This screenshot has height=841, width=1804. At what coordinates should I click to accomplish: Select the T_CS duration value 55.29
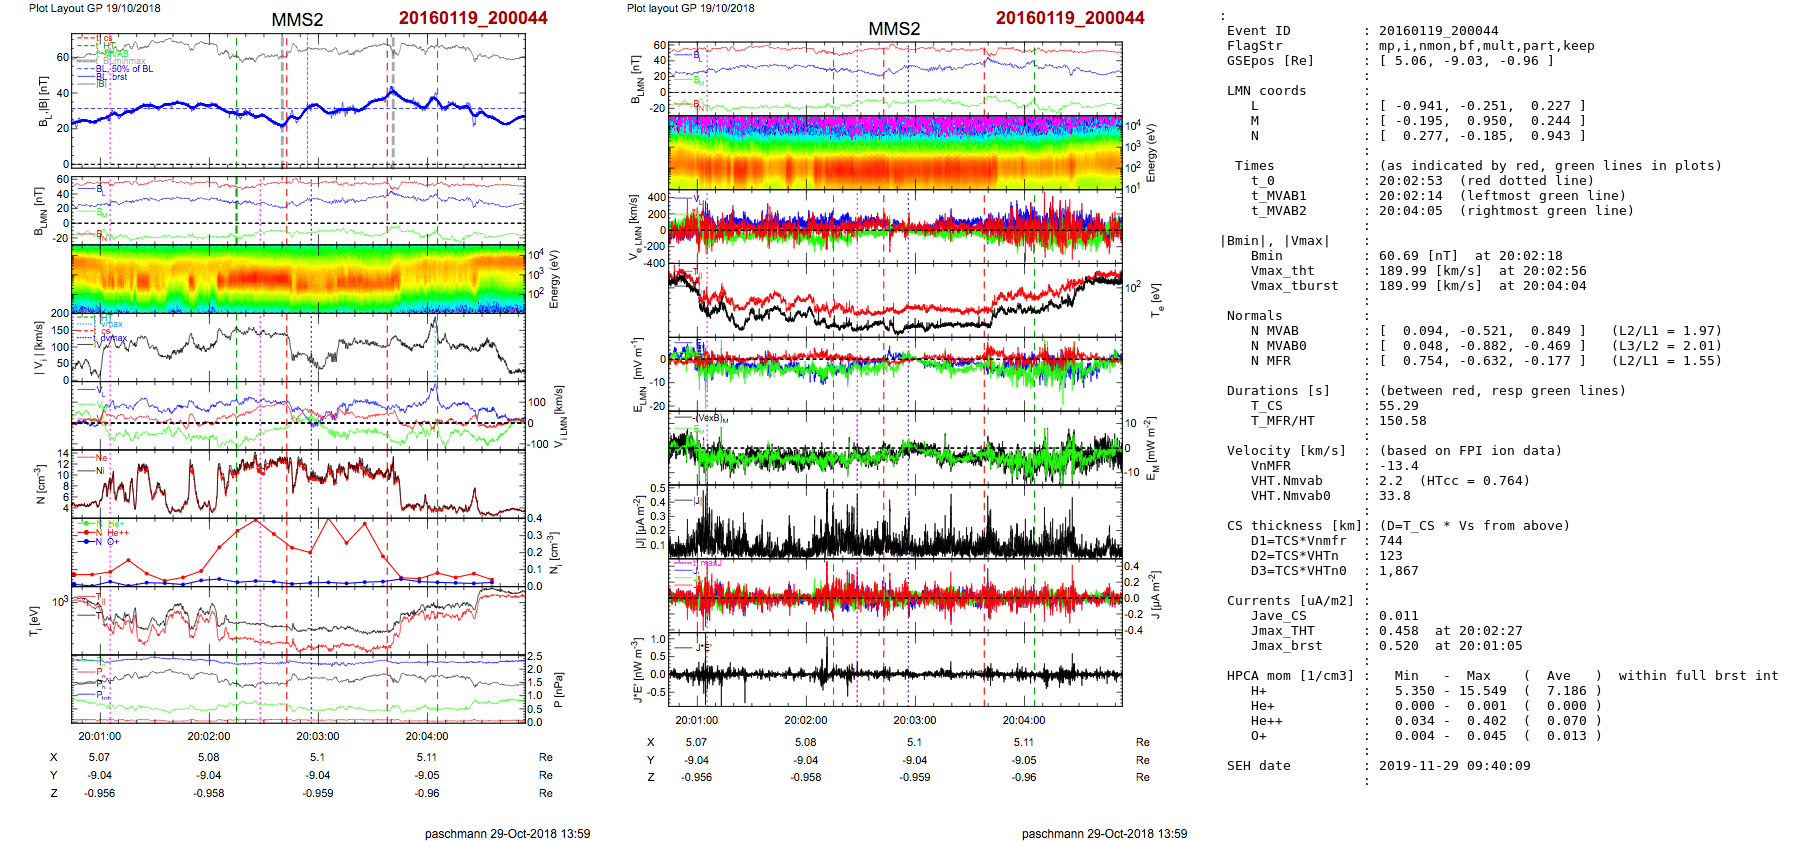tap(1399, 406)
